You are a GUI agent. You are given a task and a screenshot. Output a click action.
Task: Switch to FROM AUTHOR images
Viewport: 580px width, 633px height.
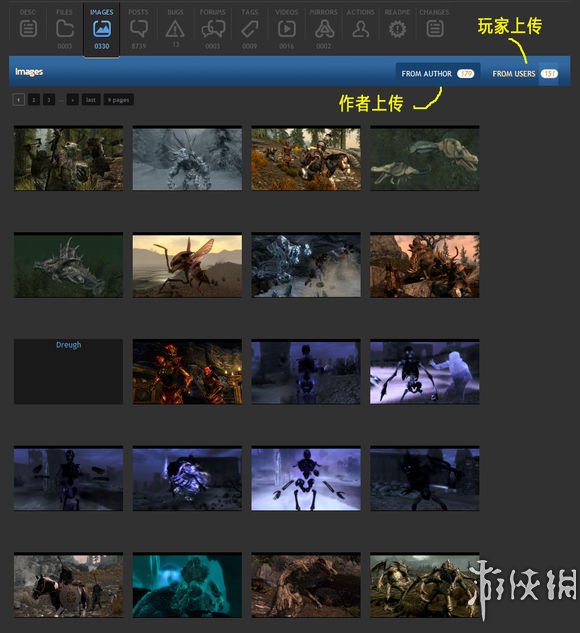438,74
